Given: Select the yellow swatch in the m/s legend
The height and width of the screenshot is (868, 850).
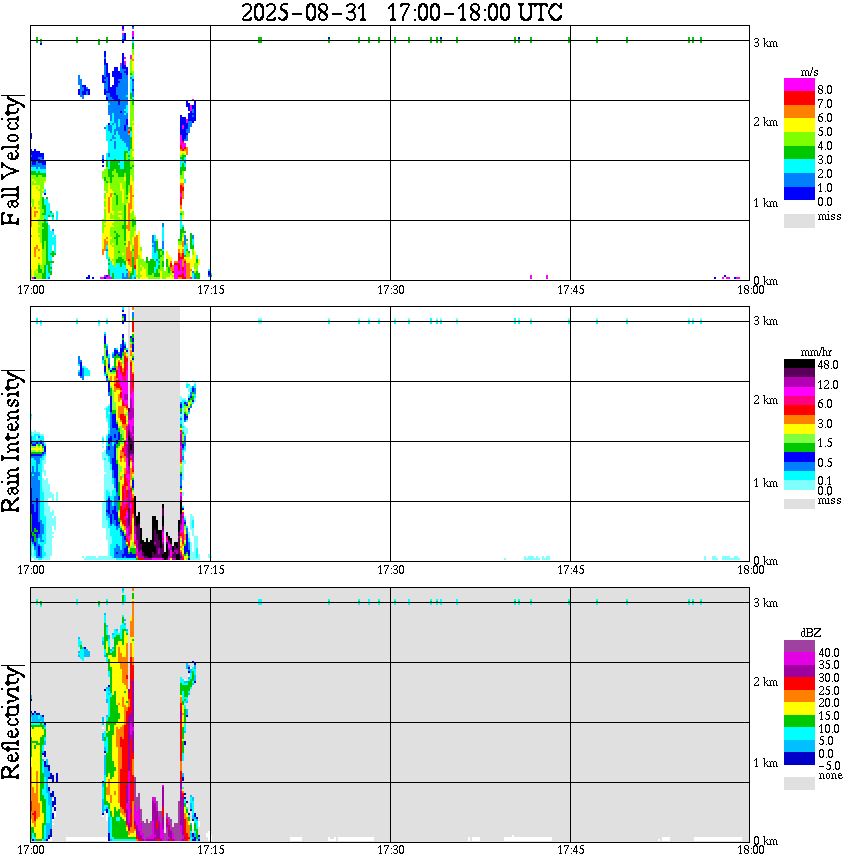Looking at the screenshot, I should [799, 126].
